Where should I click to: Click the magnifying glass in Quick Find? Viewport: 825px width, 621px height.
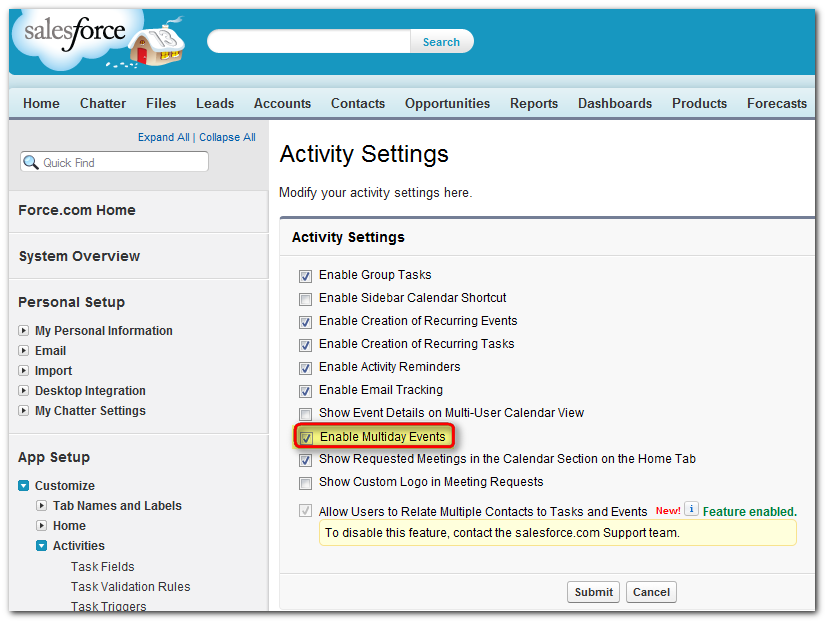click(x=31, y=162)
